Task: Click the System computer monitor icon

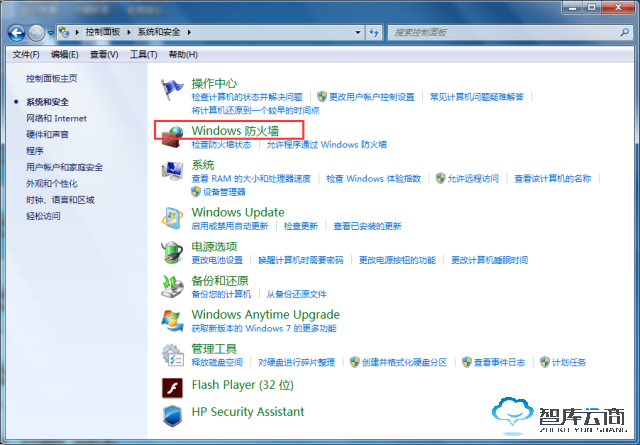Action: [172, 171]
